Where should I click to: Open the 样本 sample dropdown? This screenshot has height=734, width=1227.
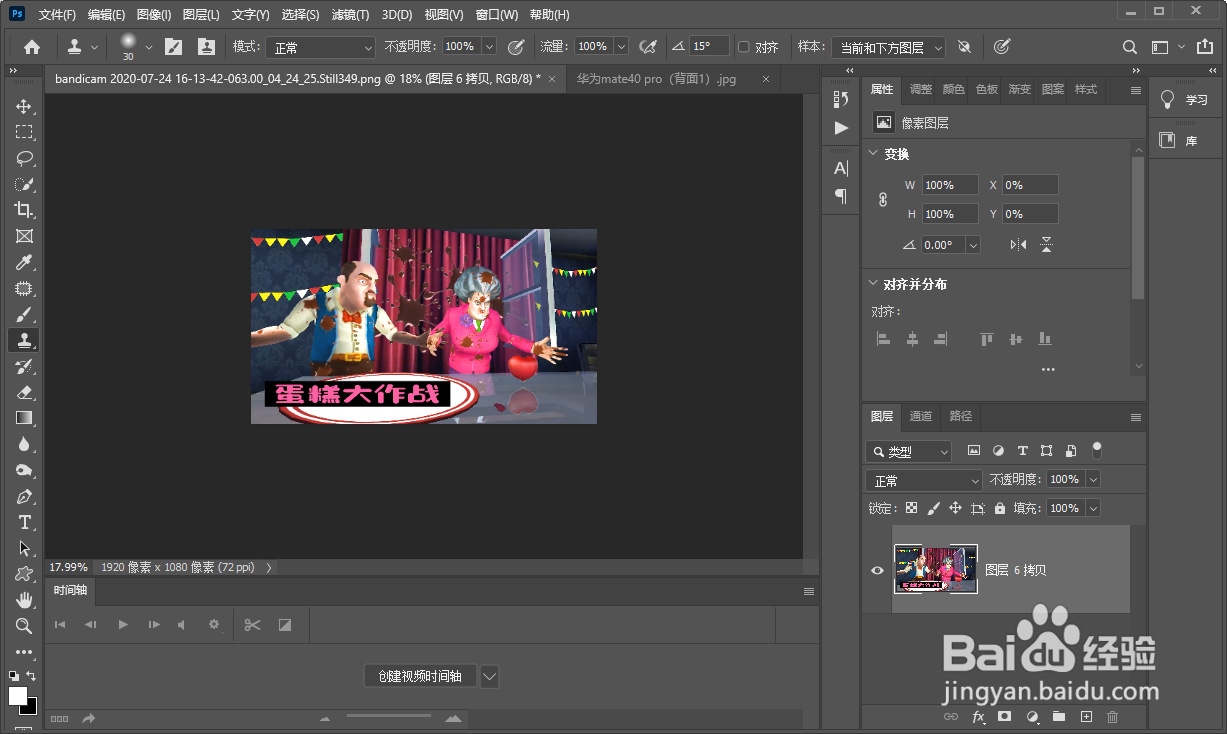click(888, 47)
